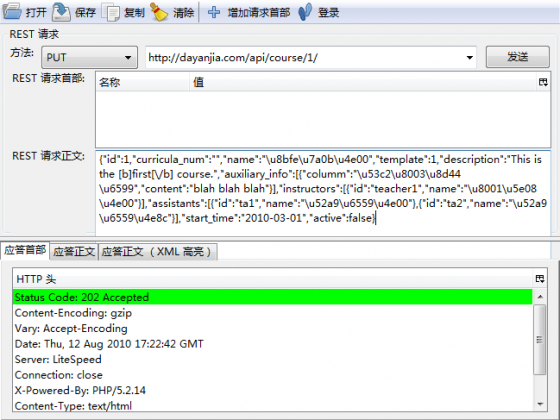
Task: Open the request headers table column picker icon
Action: 543,82
